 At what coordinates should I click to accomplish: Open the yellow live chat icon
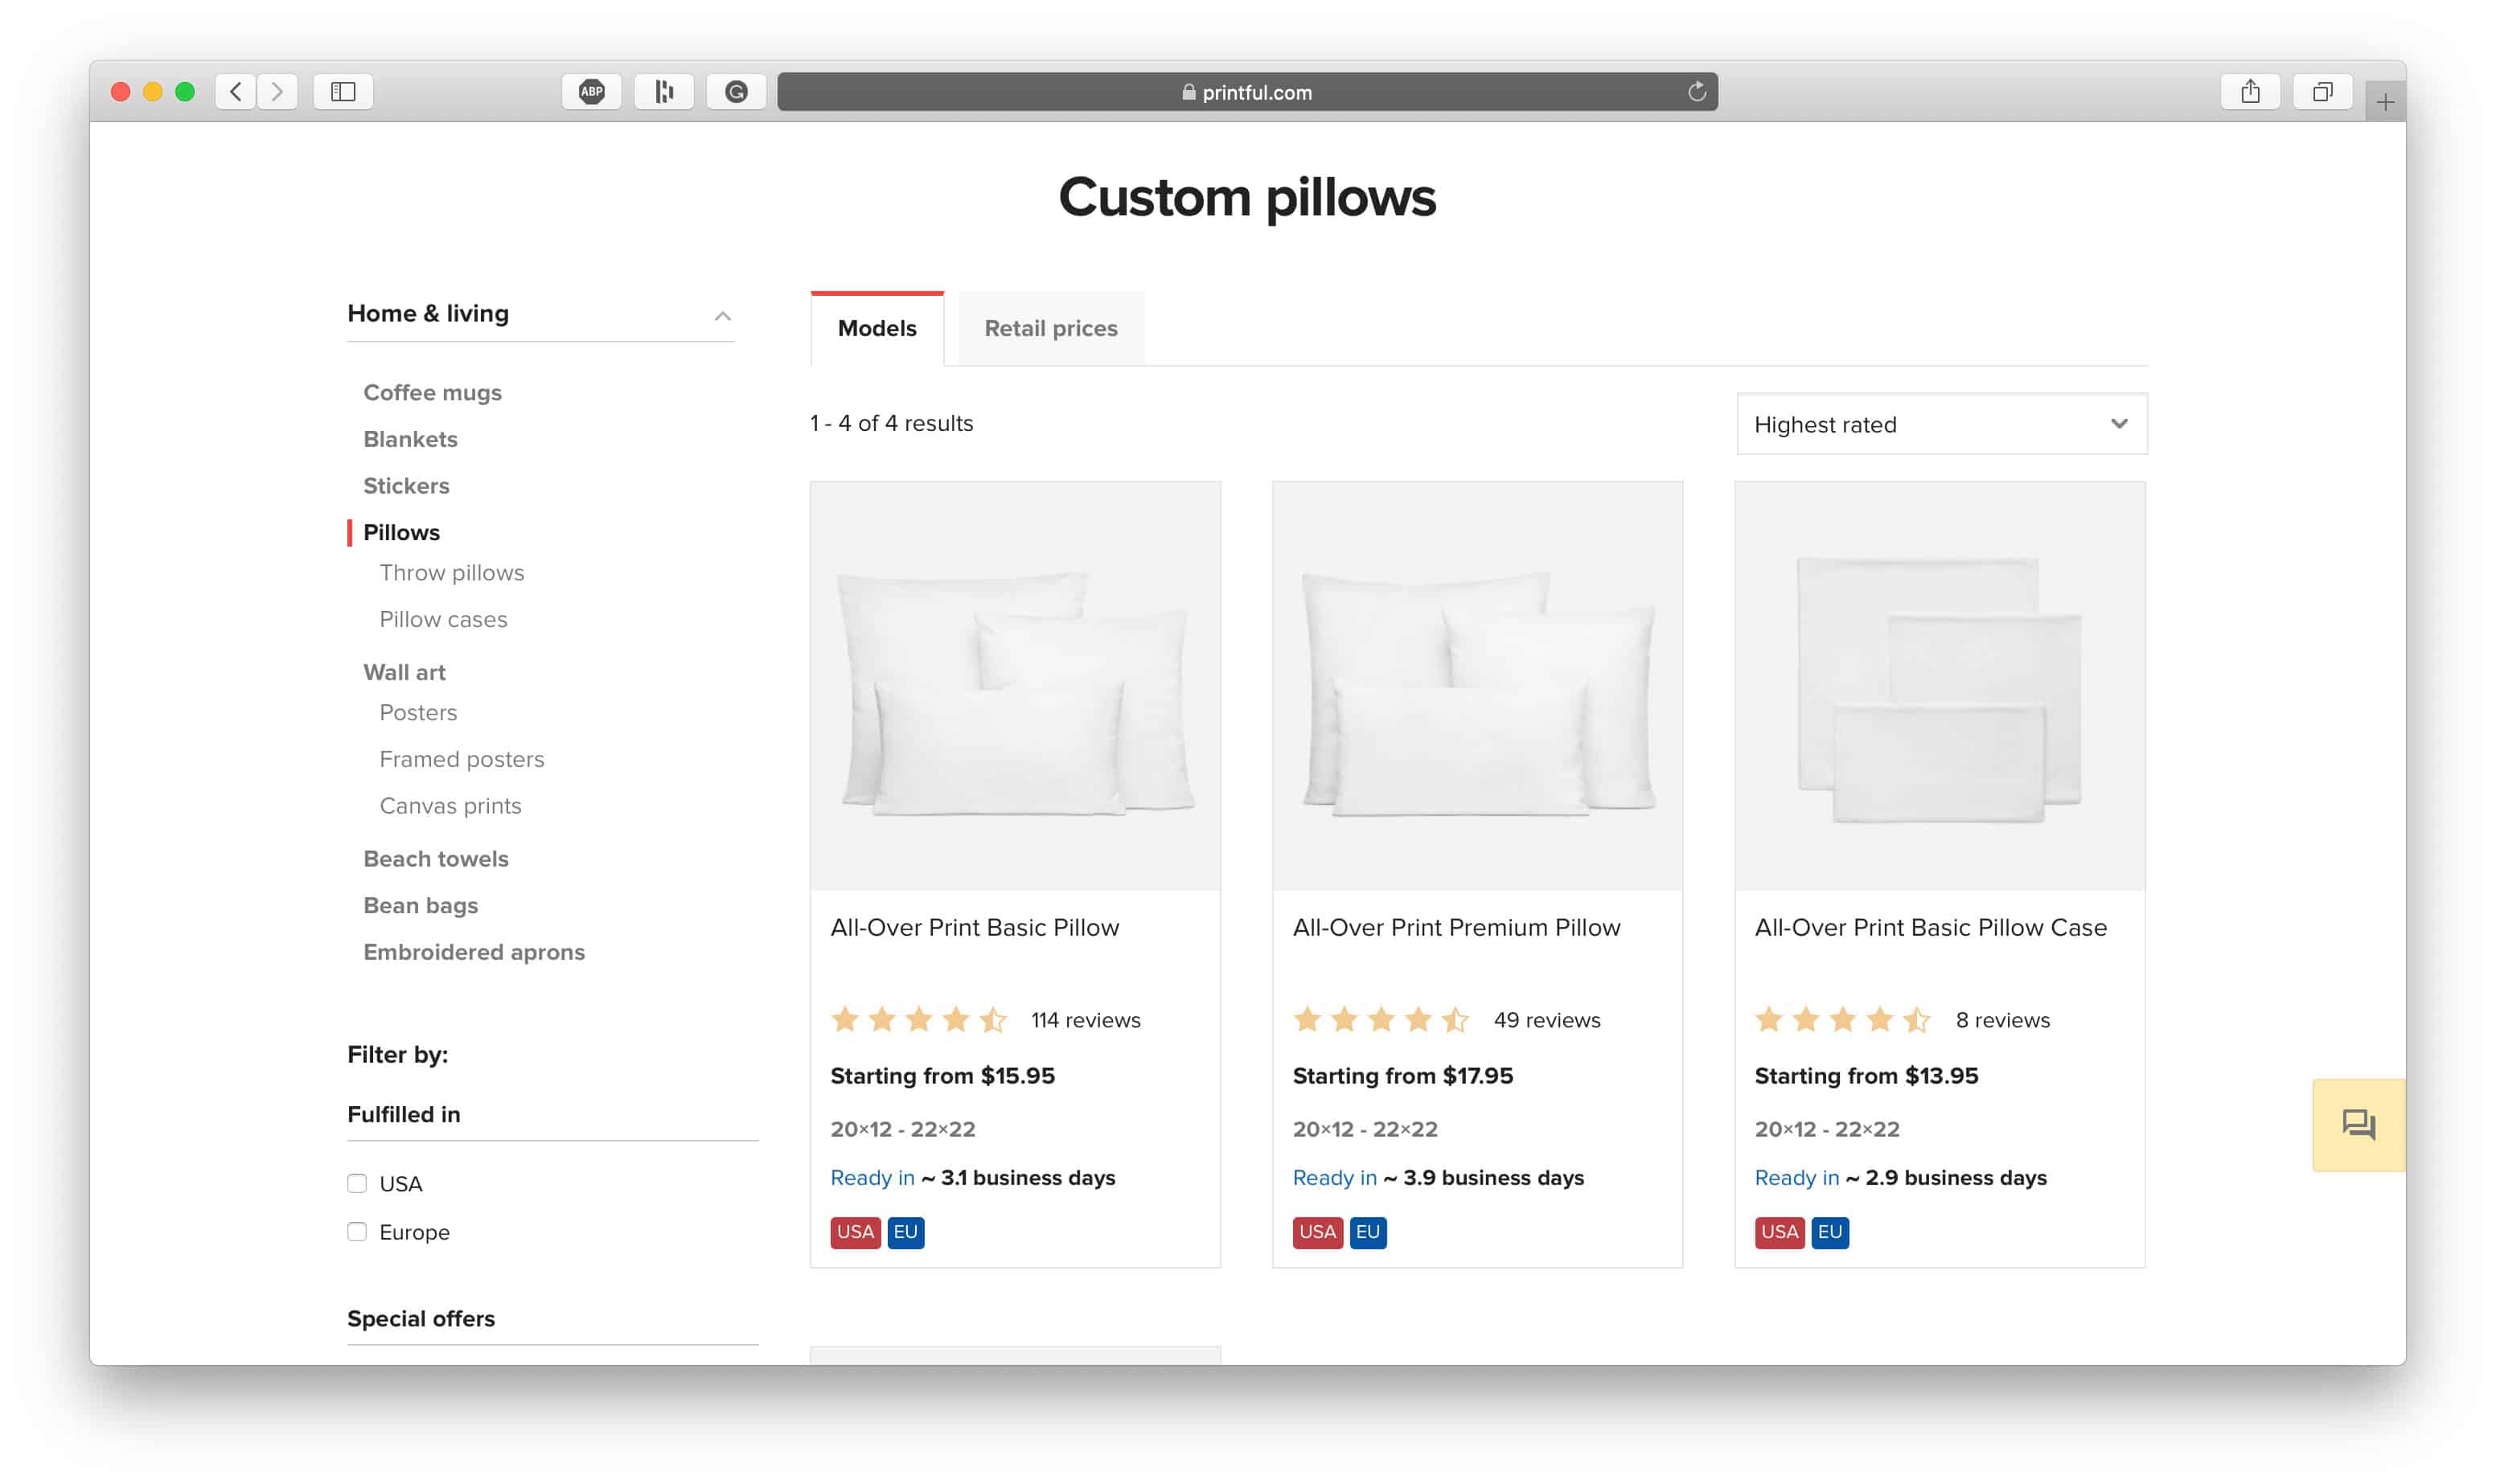2358,1125
